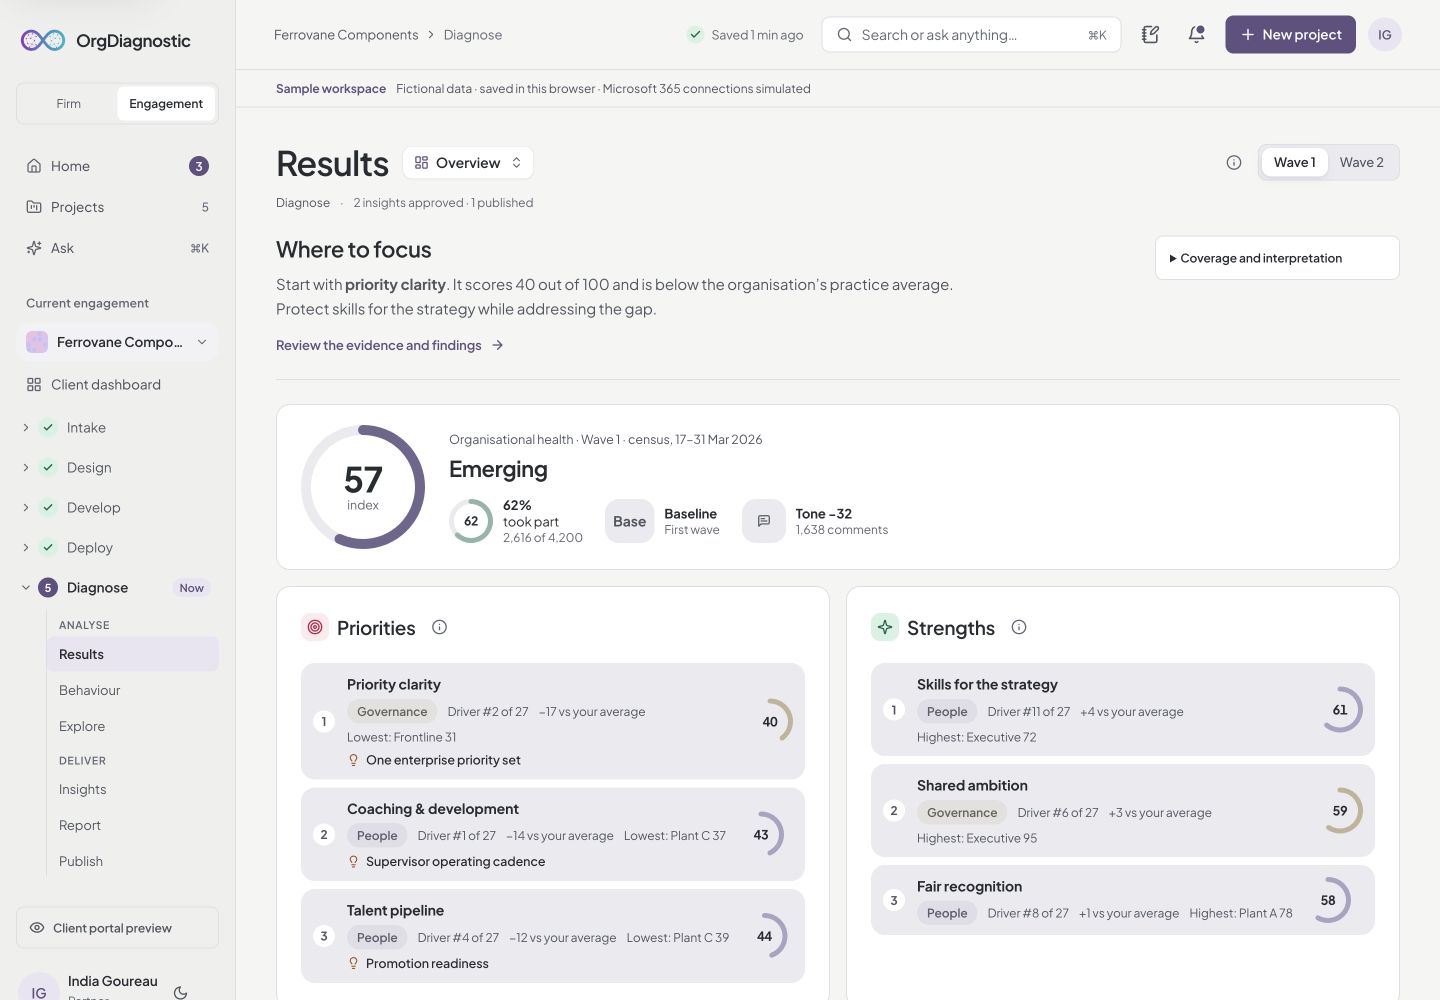Click the Priorities target icon

point(315,627)
